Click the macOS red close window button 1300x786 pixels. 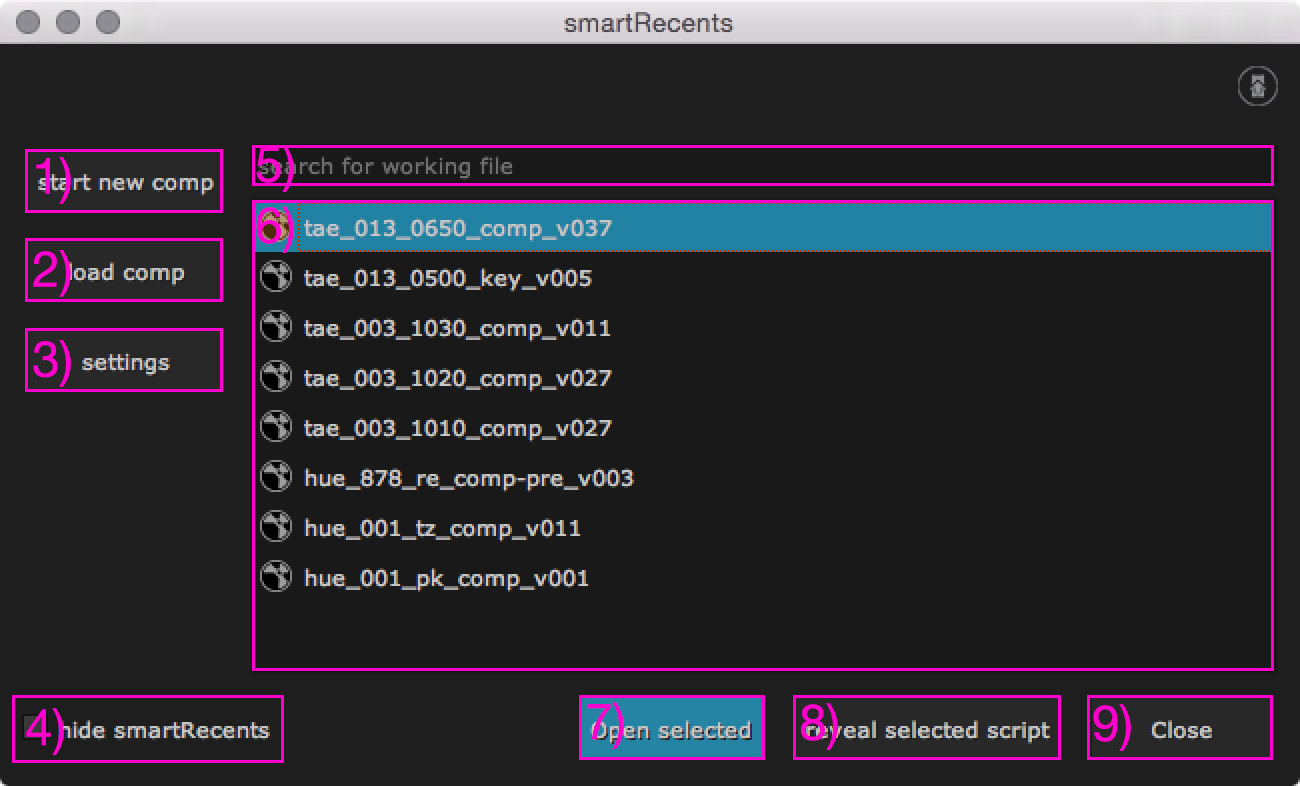point(30,22)
